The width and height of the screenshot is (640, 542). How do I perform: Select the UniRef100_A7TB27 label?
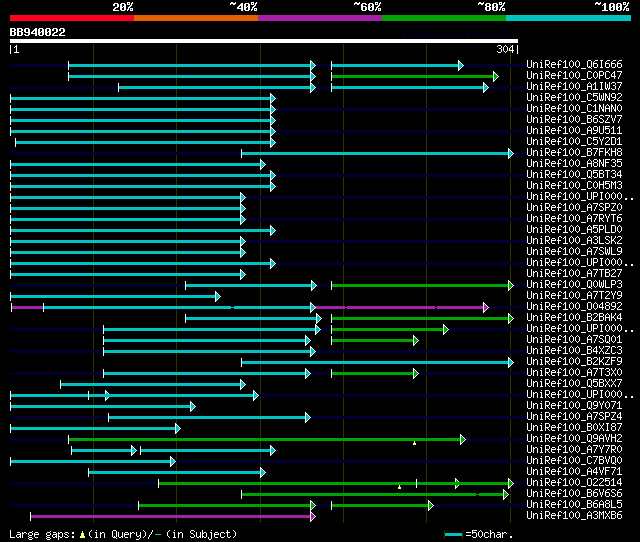pyautogui.click(x=574, y=273)
